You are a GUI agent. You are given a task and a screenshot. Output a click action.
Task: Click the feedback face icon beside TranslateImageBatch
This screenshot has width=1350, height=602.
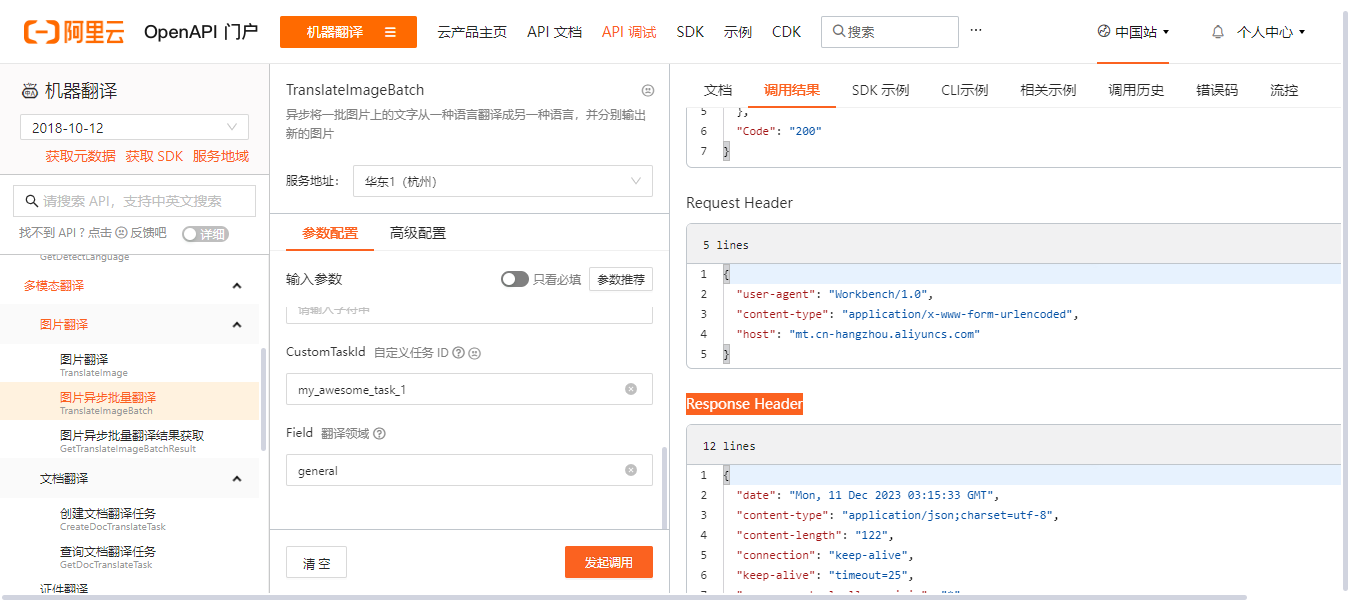[647, 90]
